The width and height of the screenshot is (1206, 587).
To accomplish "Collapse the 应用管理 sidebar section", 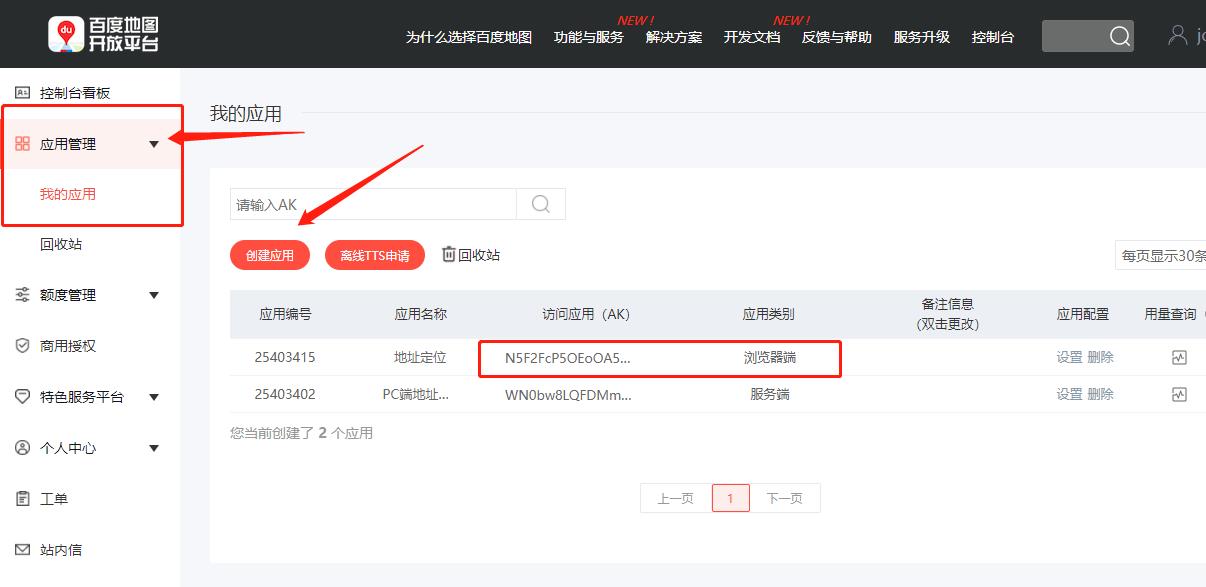I will click(153, 143).
